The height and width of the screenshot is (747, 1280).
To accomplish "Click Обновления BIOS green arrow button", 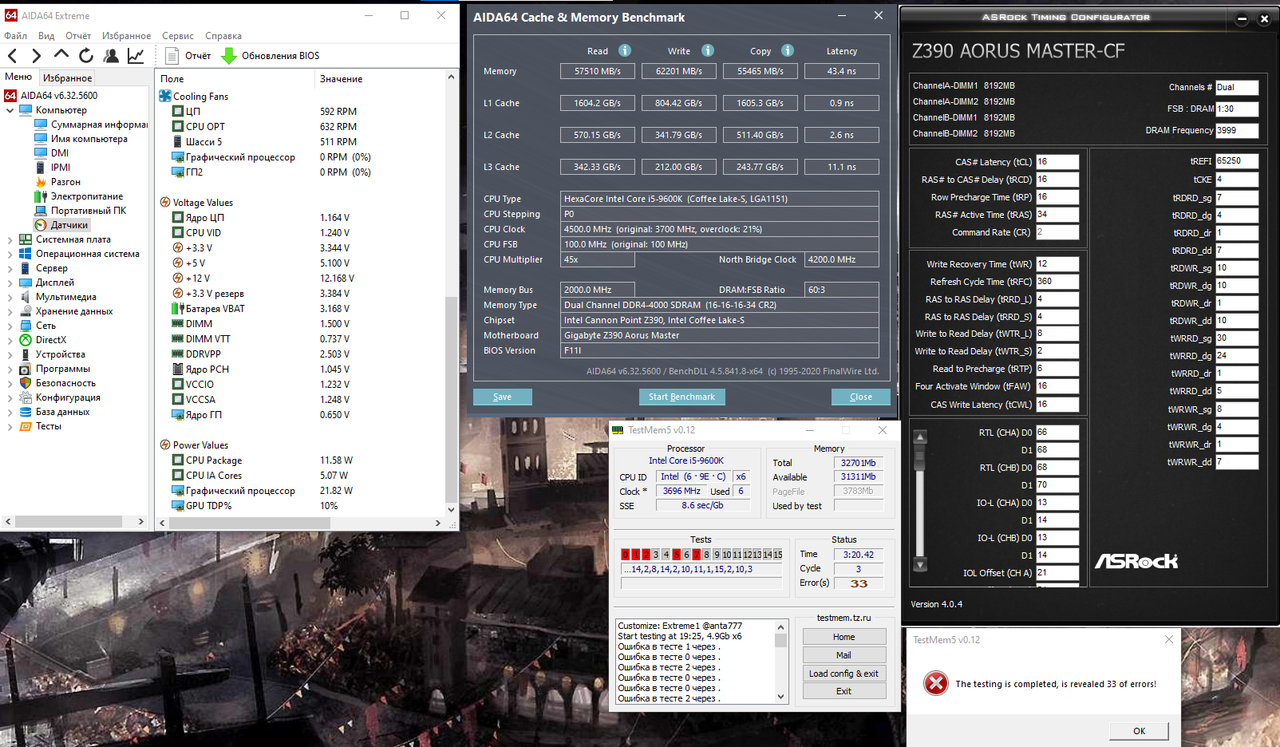I will (x=270, y=56).
